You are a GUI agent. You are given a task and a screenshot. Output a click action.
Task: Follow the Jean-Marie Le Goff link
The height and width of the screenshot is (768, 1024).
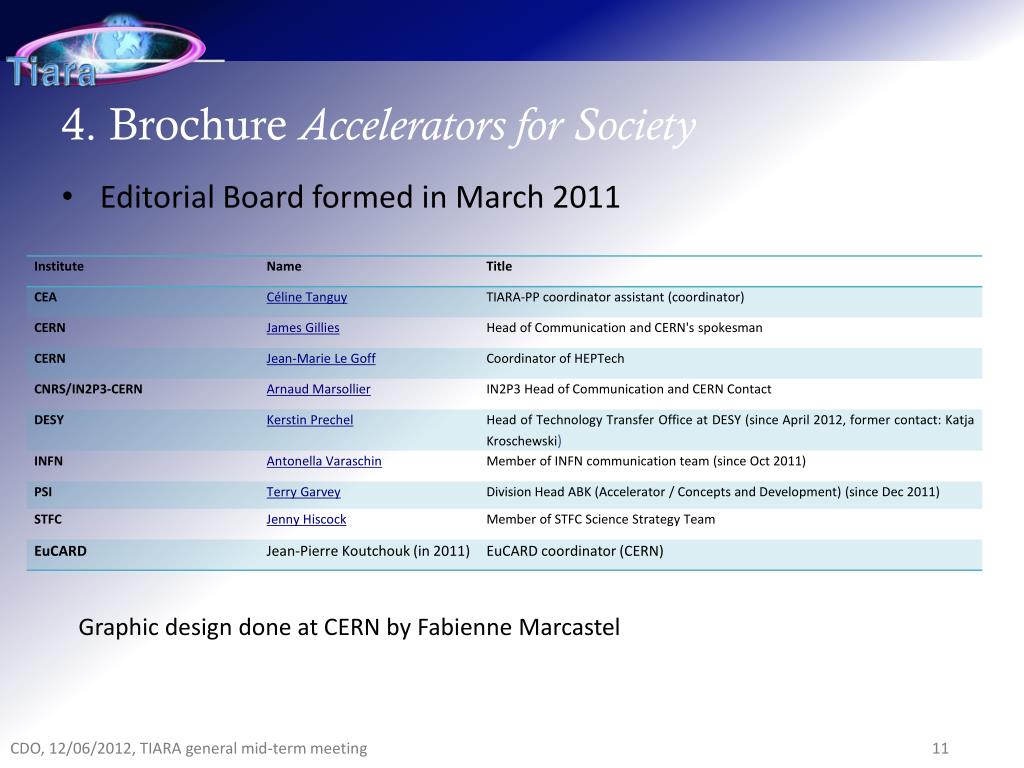point(321,359)
